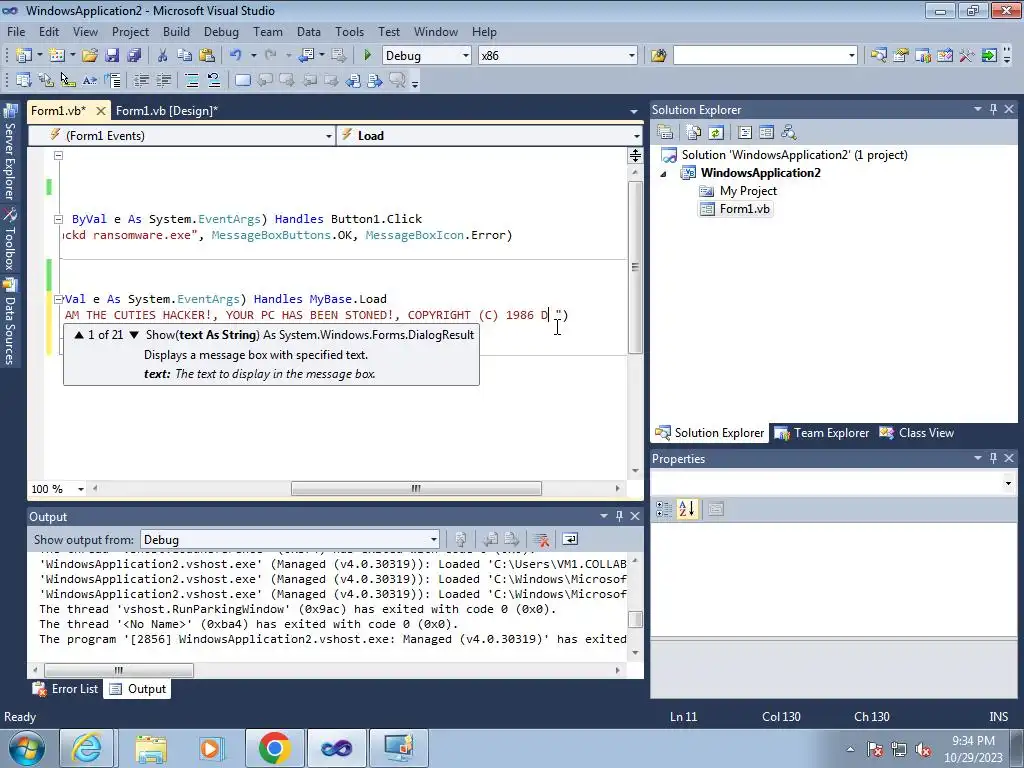1024x768 pixels.
Task: Click the Display Parameter Info icon
Action: pyautogui.click(x=46, y=80)
